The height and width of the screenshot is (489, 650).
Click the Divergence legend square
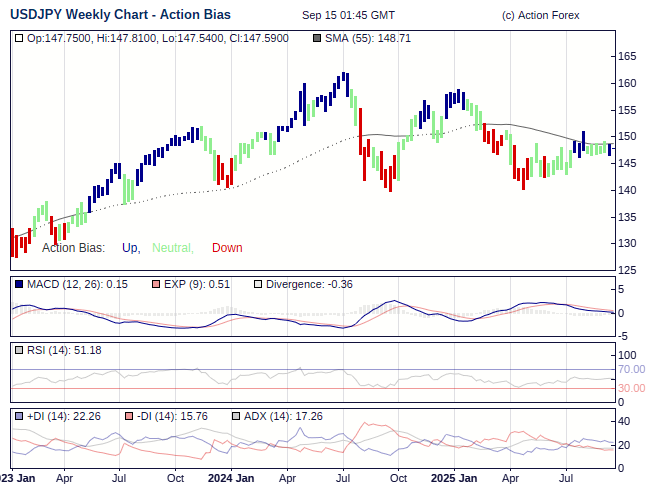257,284
